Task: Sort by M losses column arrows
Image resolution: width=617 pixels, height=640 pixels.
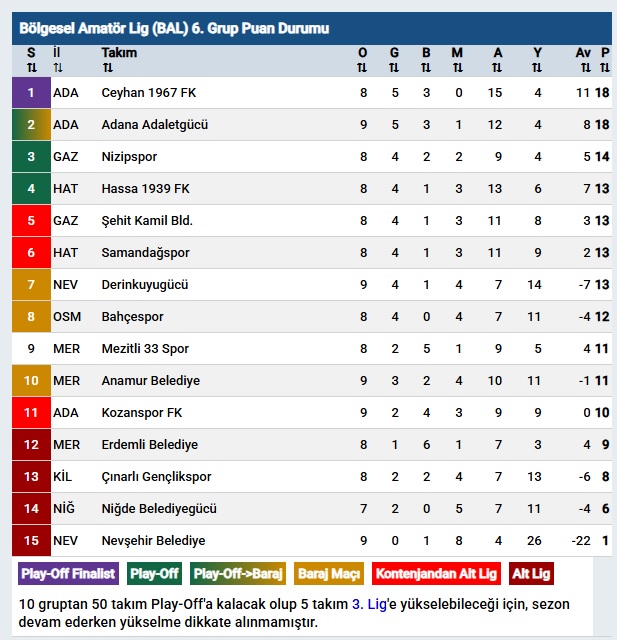Action: pos(457,68)
